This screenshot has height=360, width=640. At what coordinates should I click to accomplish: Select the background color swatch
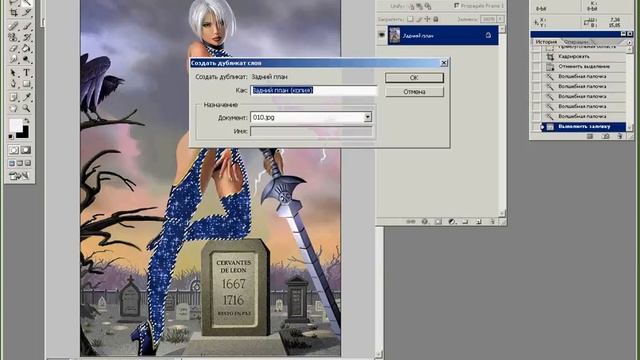click(x=23, y=132)
